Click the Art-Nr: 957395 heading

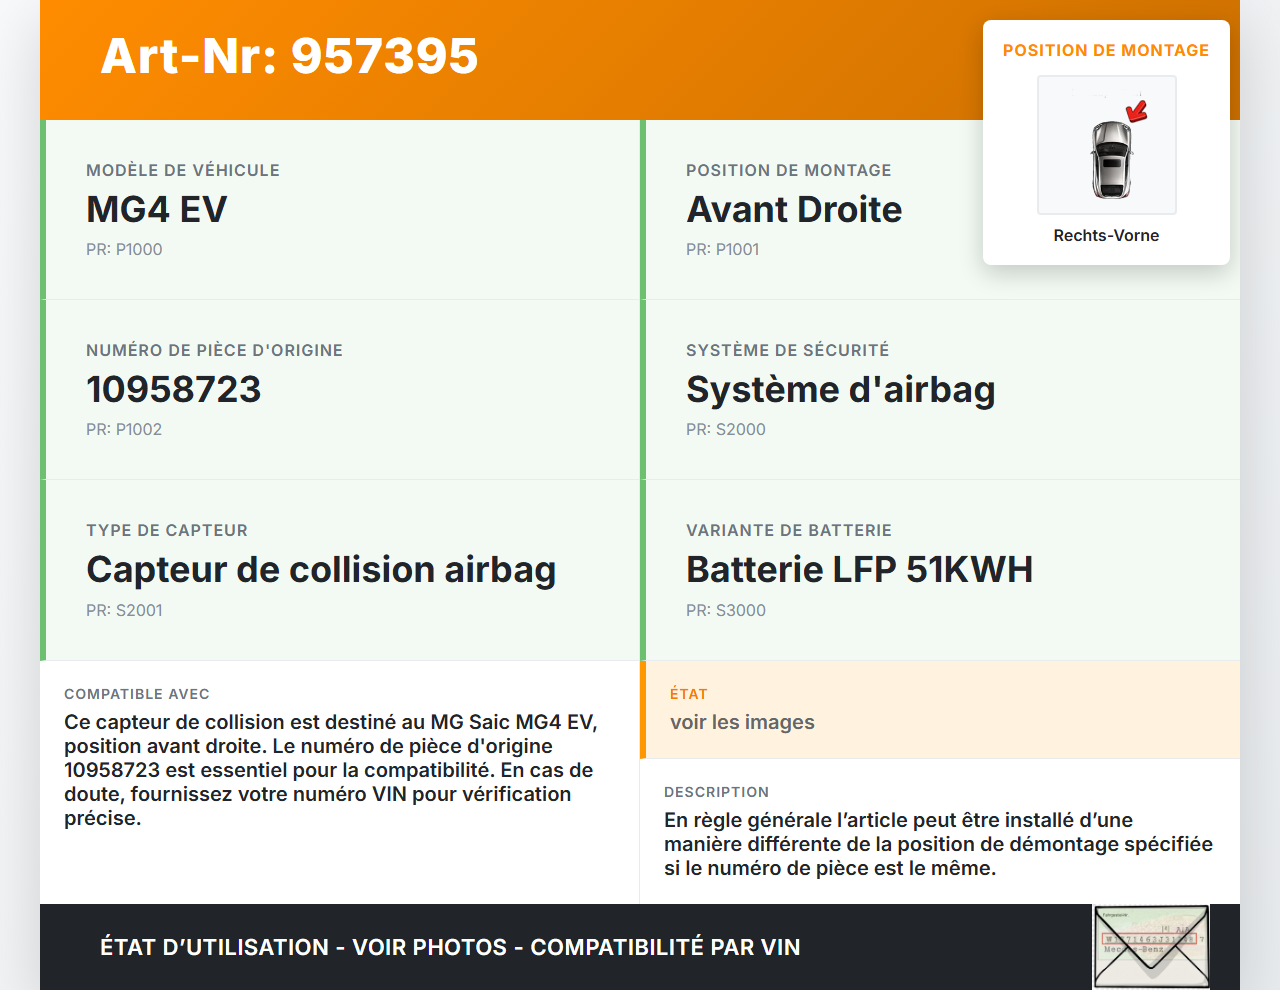[289, 56]
